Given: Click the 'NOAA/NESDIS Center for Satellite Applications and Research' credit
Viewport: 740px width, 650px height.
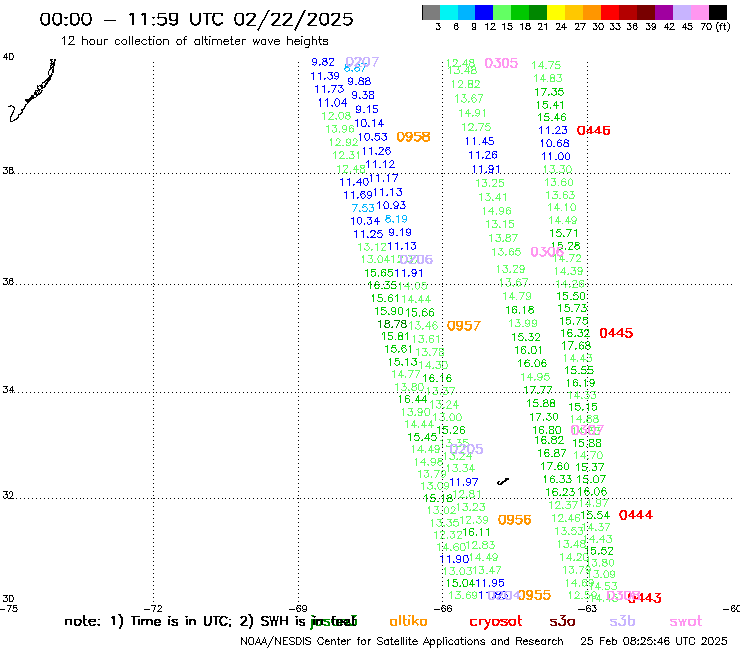Looking at the screenshot, I should coord(402,641).
